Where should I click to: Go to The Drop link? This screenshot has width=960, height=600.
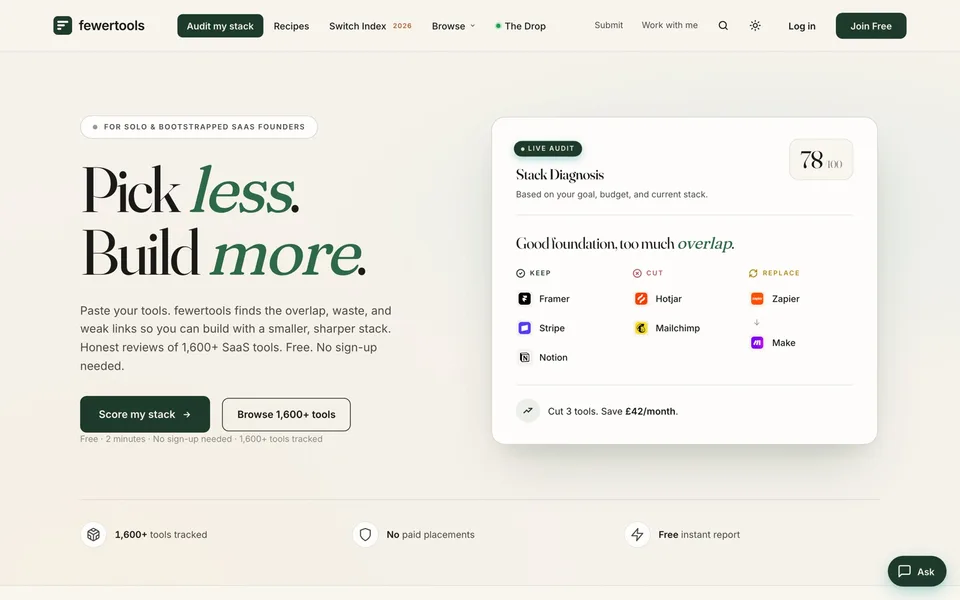tap(520, 26)
